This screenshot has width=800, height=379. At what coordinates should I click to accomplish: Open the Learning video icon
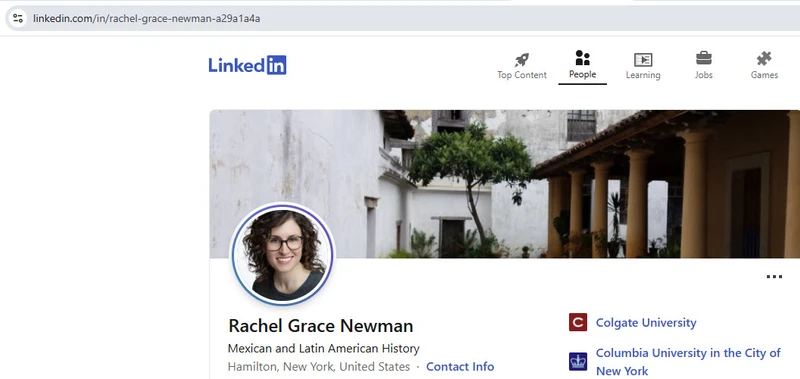(643, 60)
